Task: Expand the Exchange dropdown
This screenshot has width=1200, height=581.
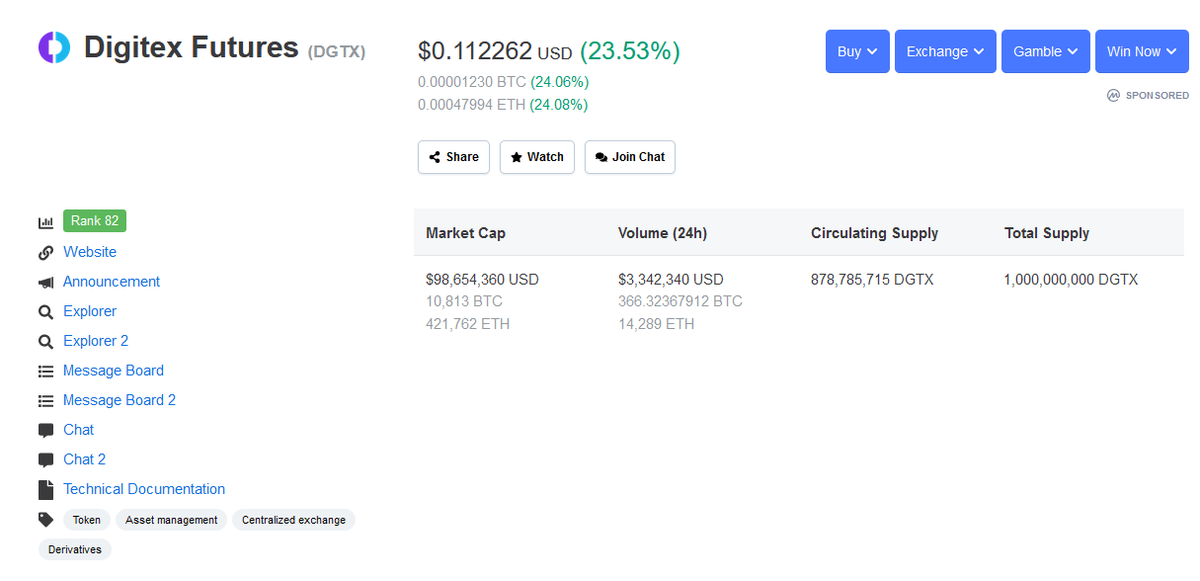Action: [944, 51]
